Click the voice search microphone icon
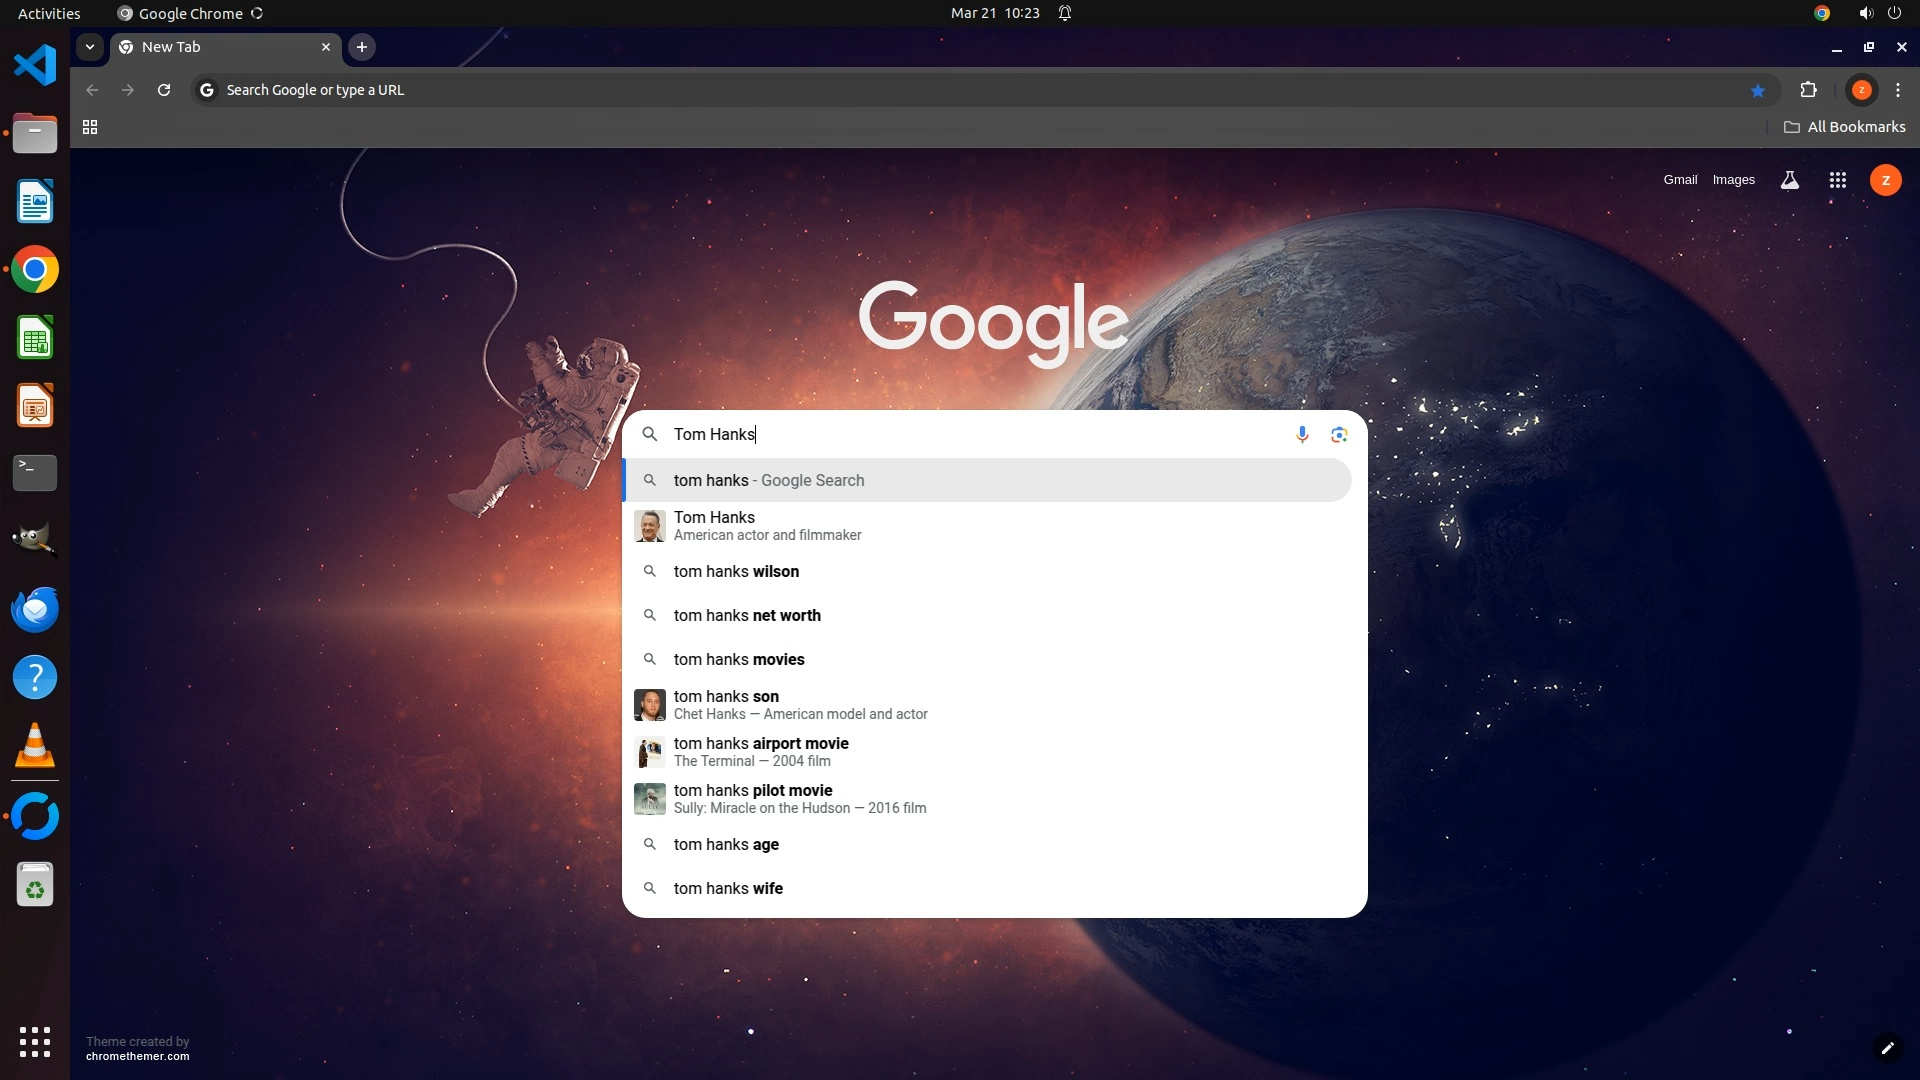 1302,434
